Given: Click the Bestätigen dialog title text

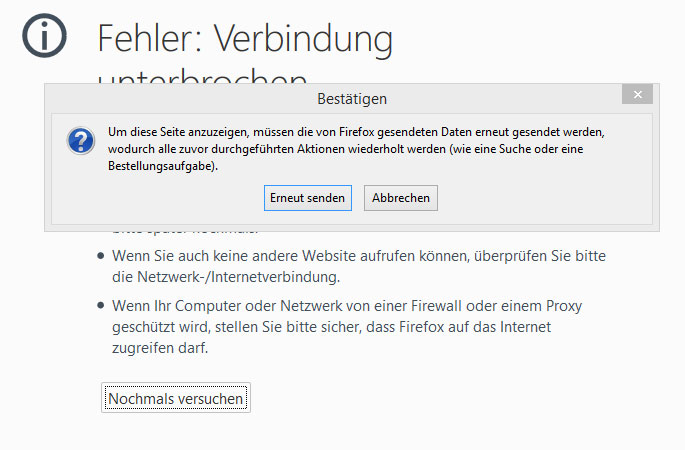Looking at the screenshot, I should coord(351,99).
